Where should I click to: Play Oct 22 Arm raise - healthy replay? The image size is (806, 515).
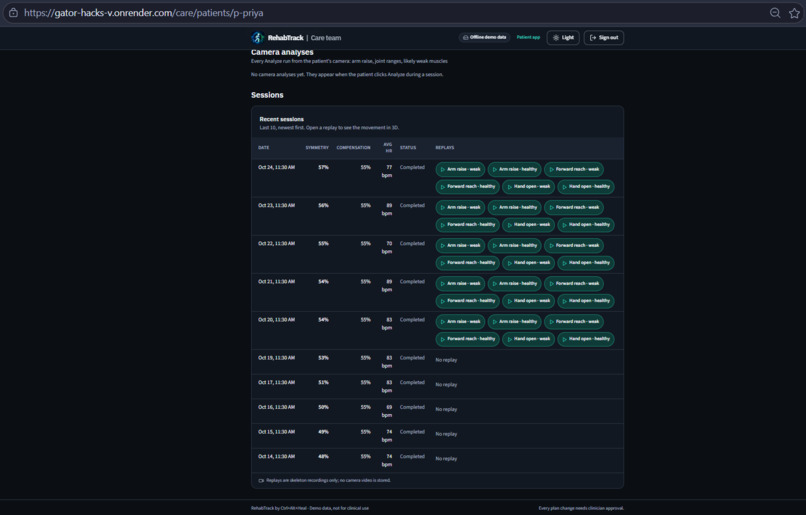[515, 245]
